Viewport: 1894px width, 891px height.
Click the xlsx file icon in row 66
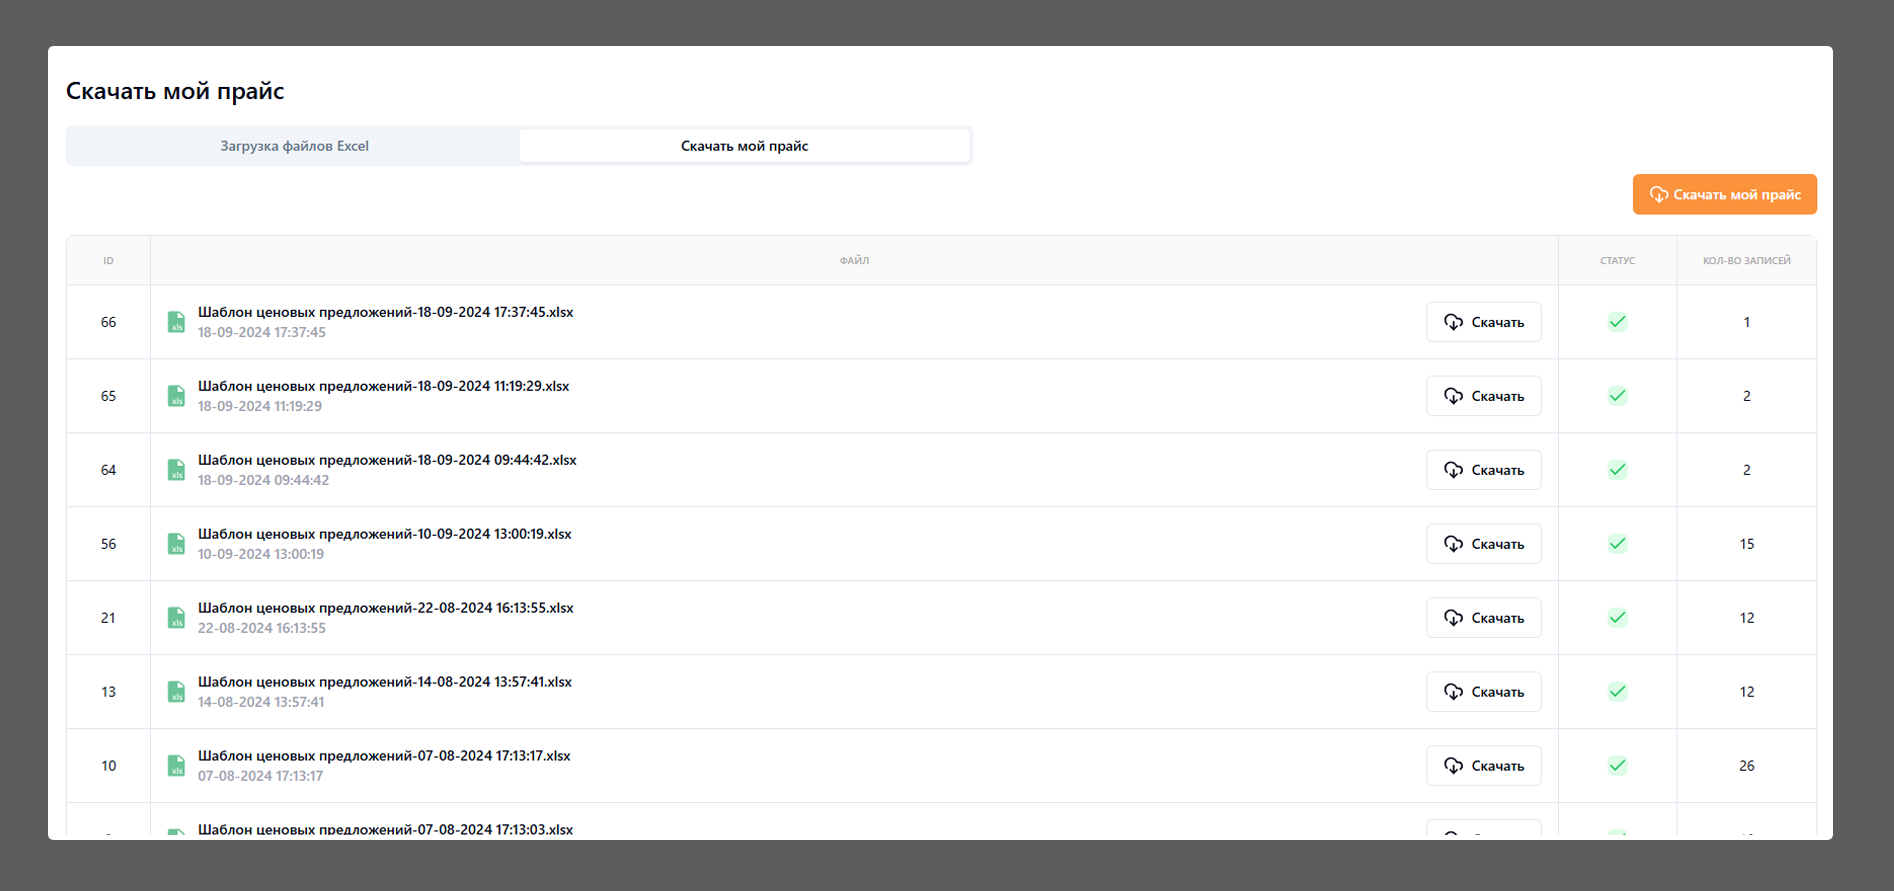pyautogui.click(x=176, y=322)
